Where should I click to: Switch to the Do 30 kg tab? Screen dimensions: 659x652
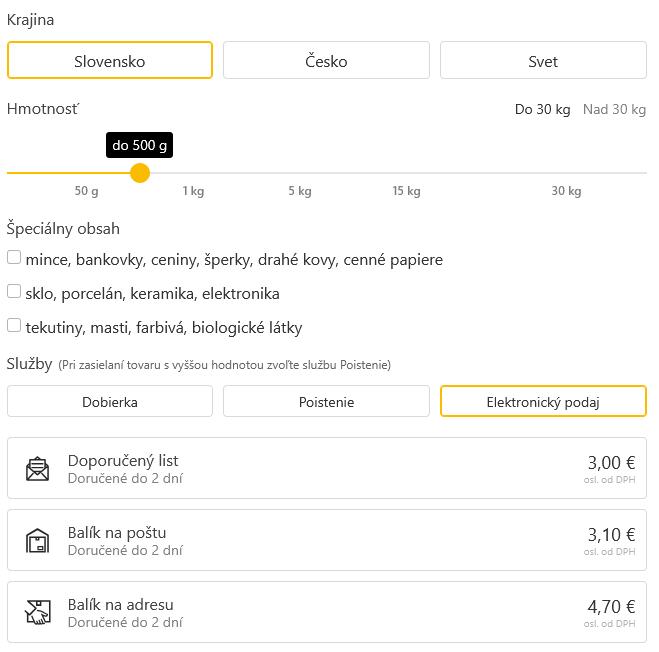click(x=542, y=109)
